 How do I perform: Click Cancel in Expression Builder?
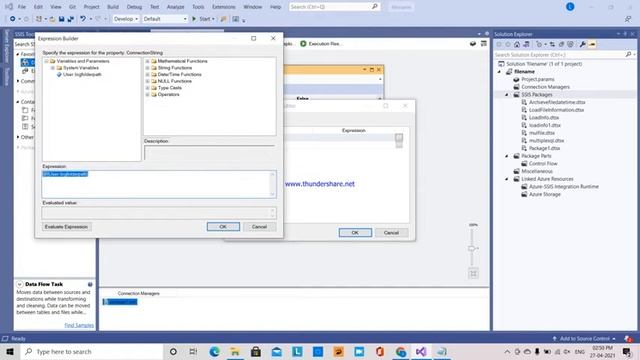[x=259, y=227]
